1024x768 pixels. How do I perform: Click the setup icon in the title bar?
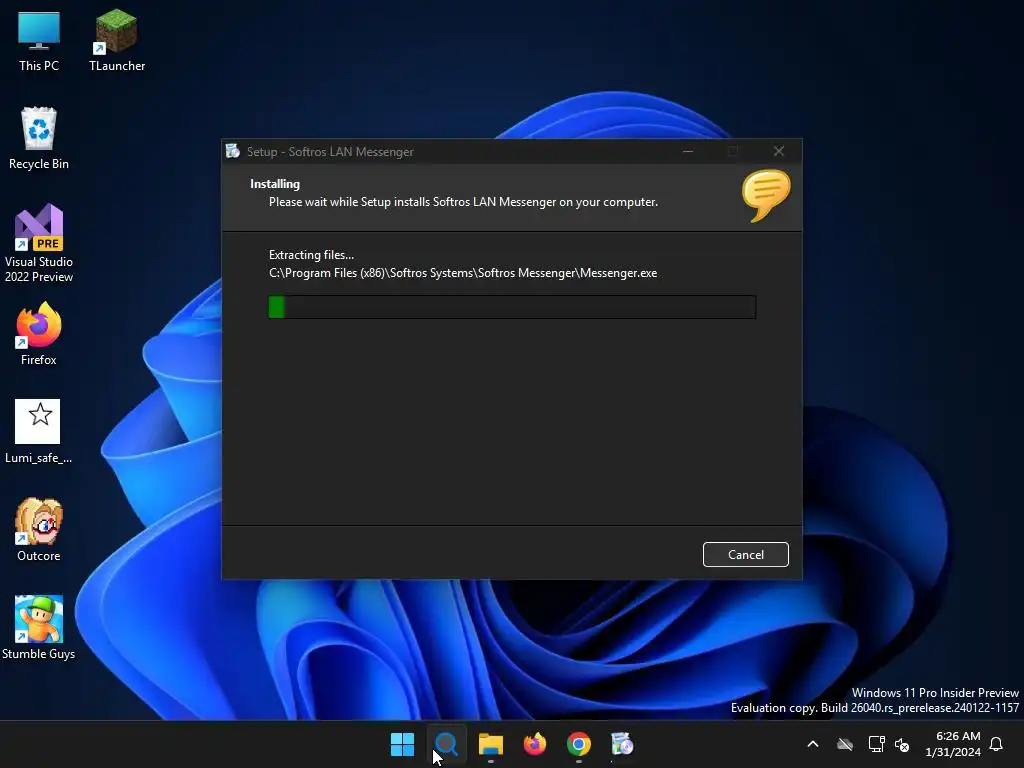click(232, 152)
